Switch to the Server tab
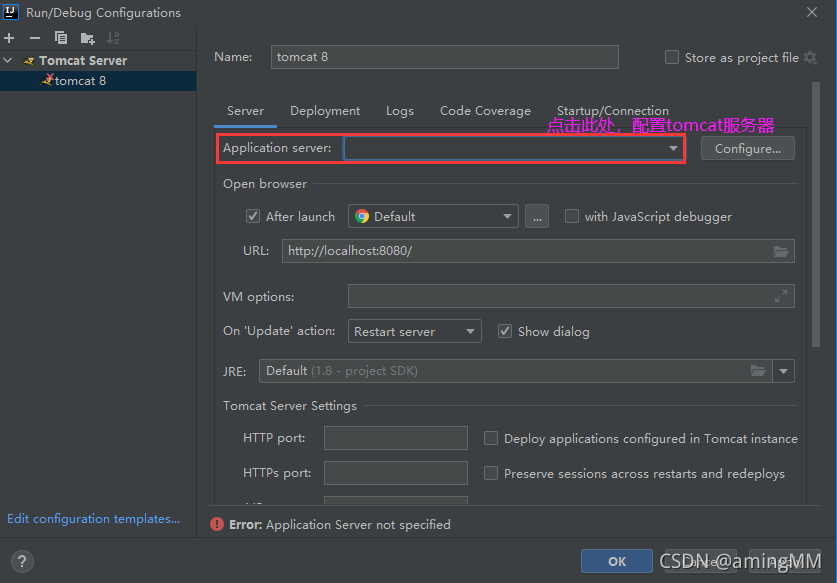Image resolution: width=837 pixels, height=583 pixels. (245, 111)
